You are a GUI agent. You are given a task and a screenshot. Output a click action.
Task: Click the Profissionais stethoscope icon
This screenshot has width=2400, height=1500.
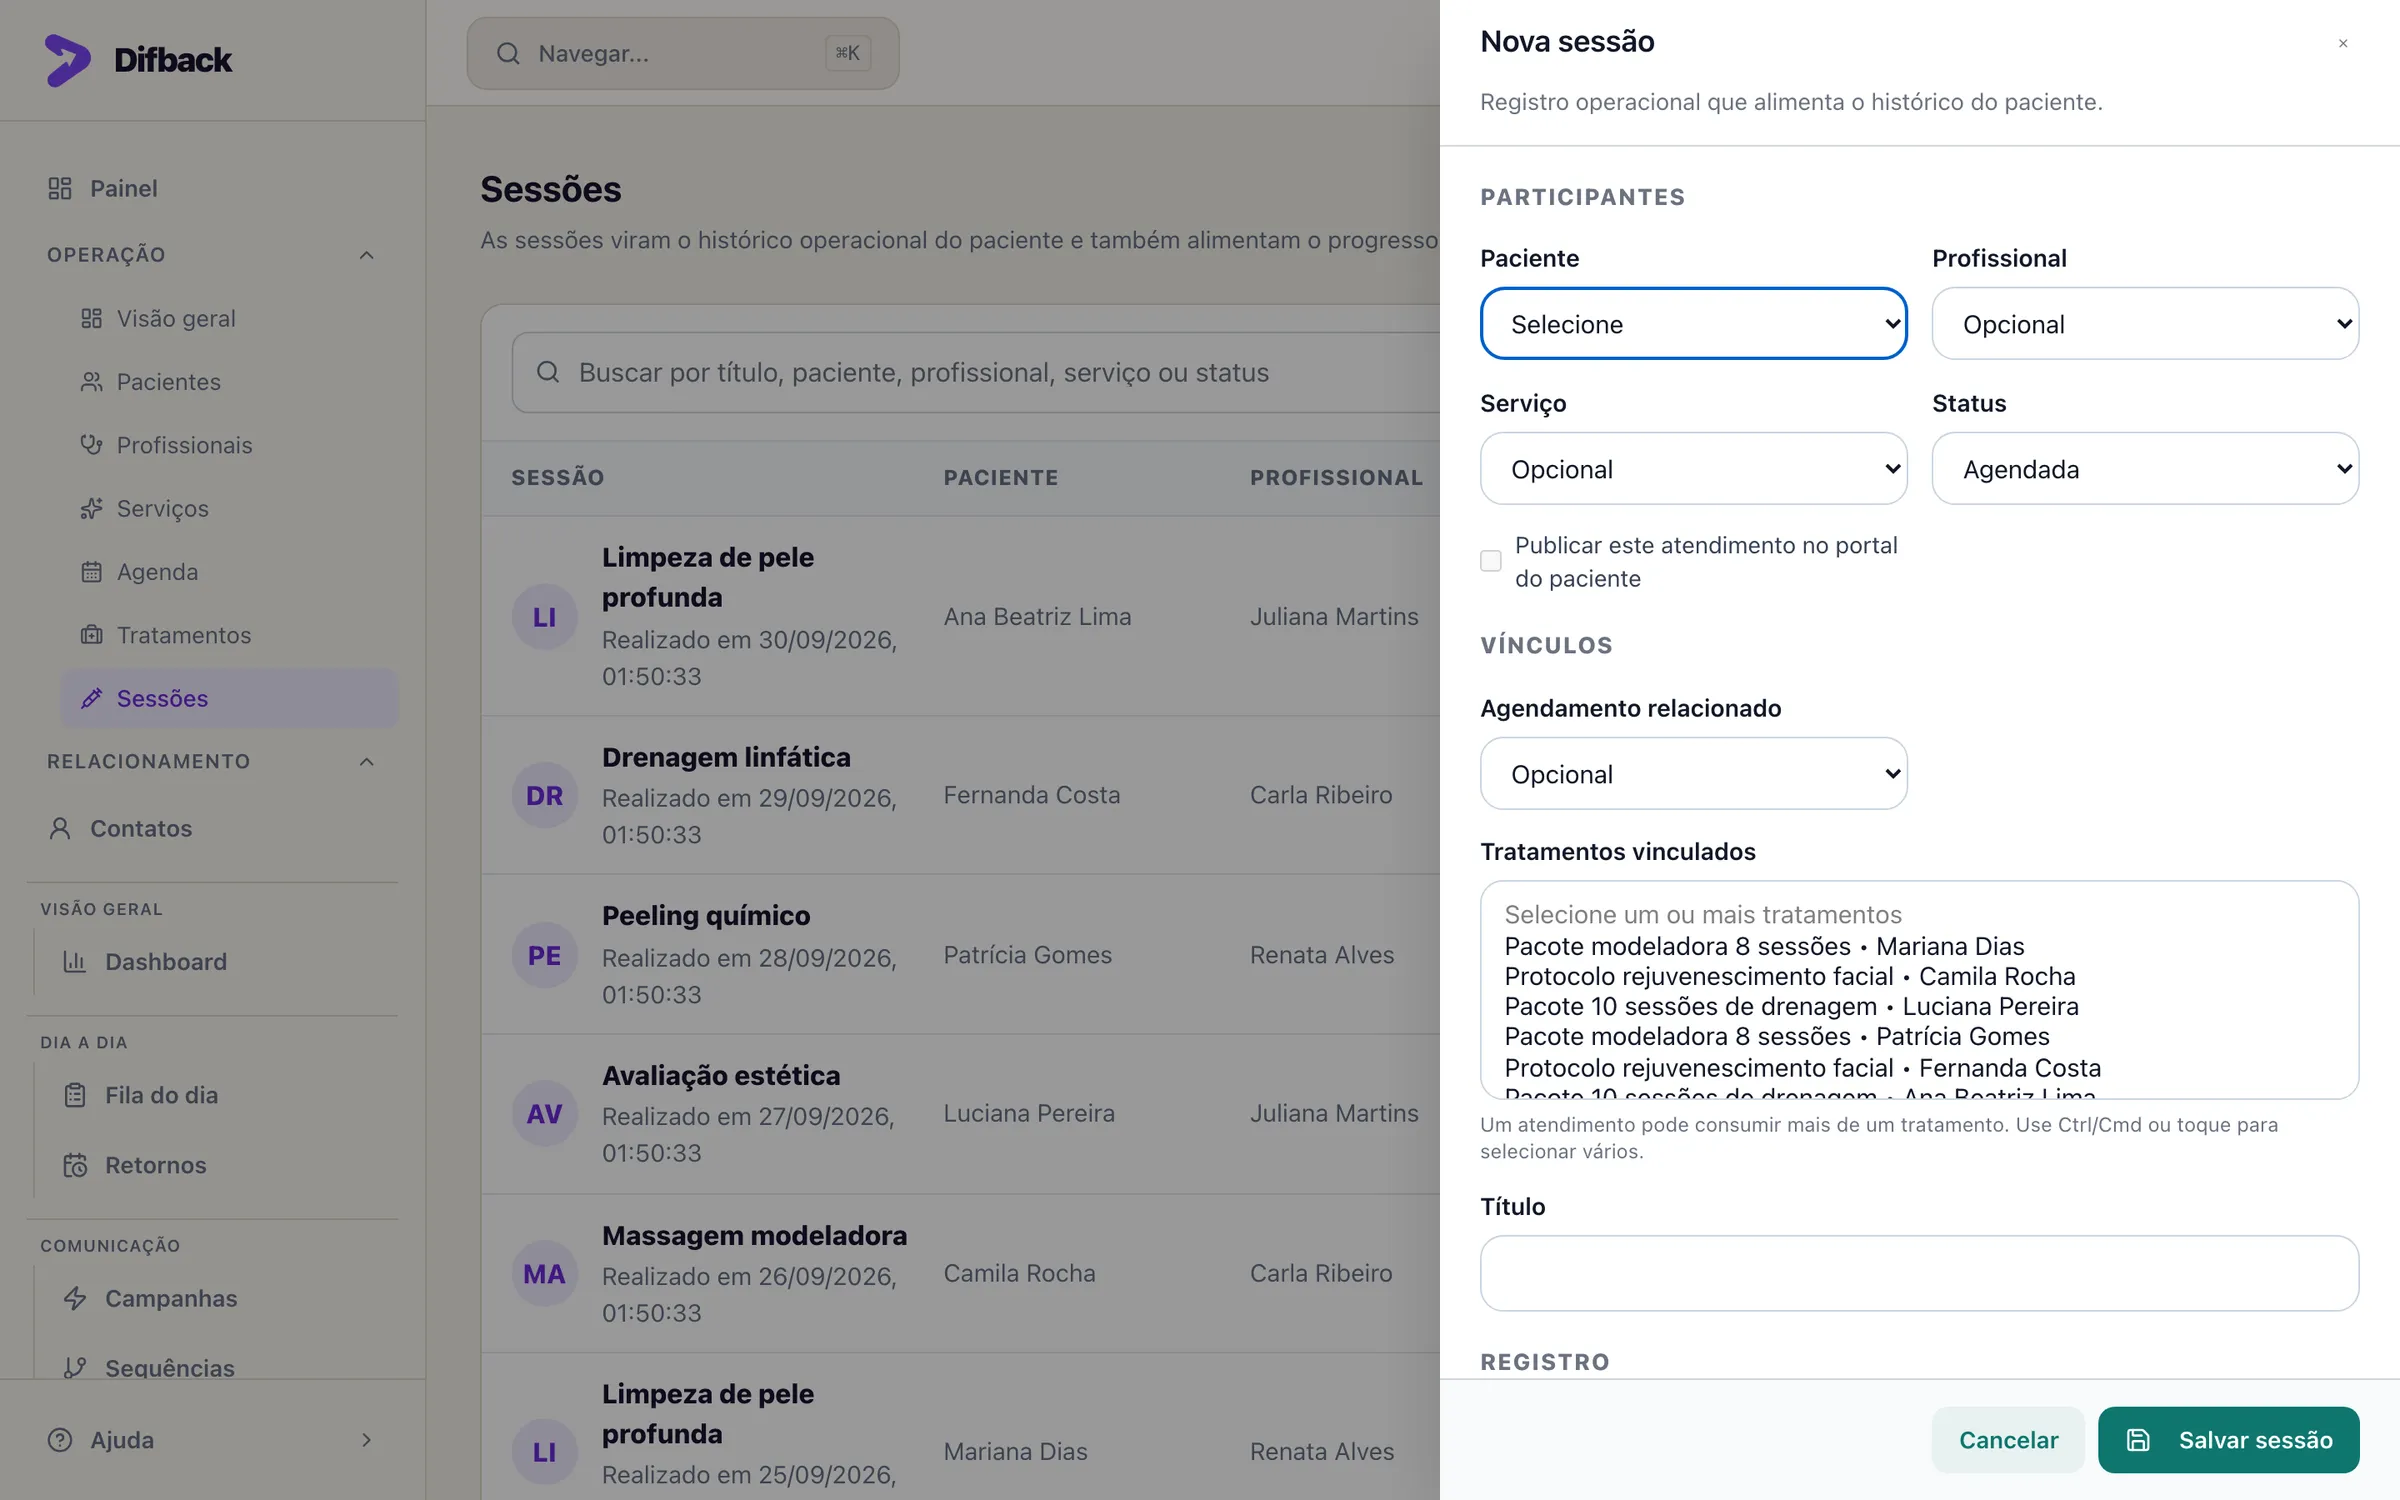click(91, 445)
